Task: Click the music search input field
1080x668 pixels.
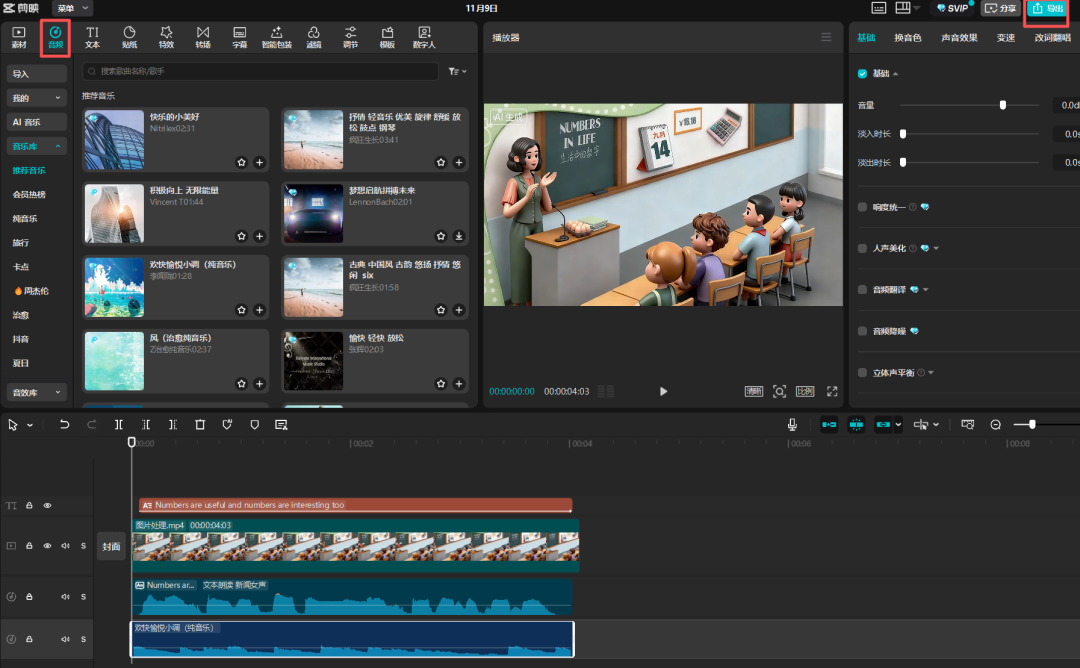Action: (260, 72)
